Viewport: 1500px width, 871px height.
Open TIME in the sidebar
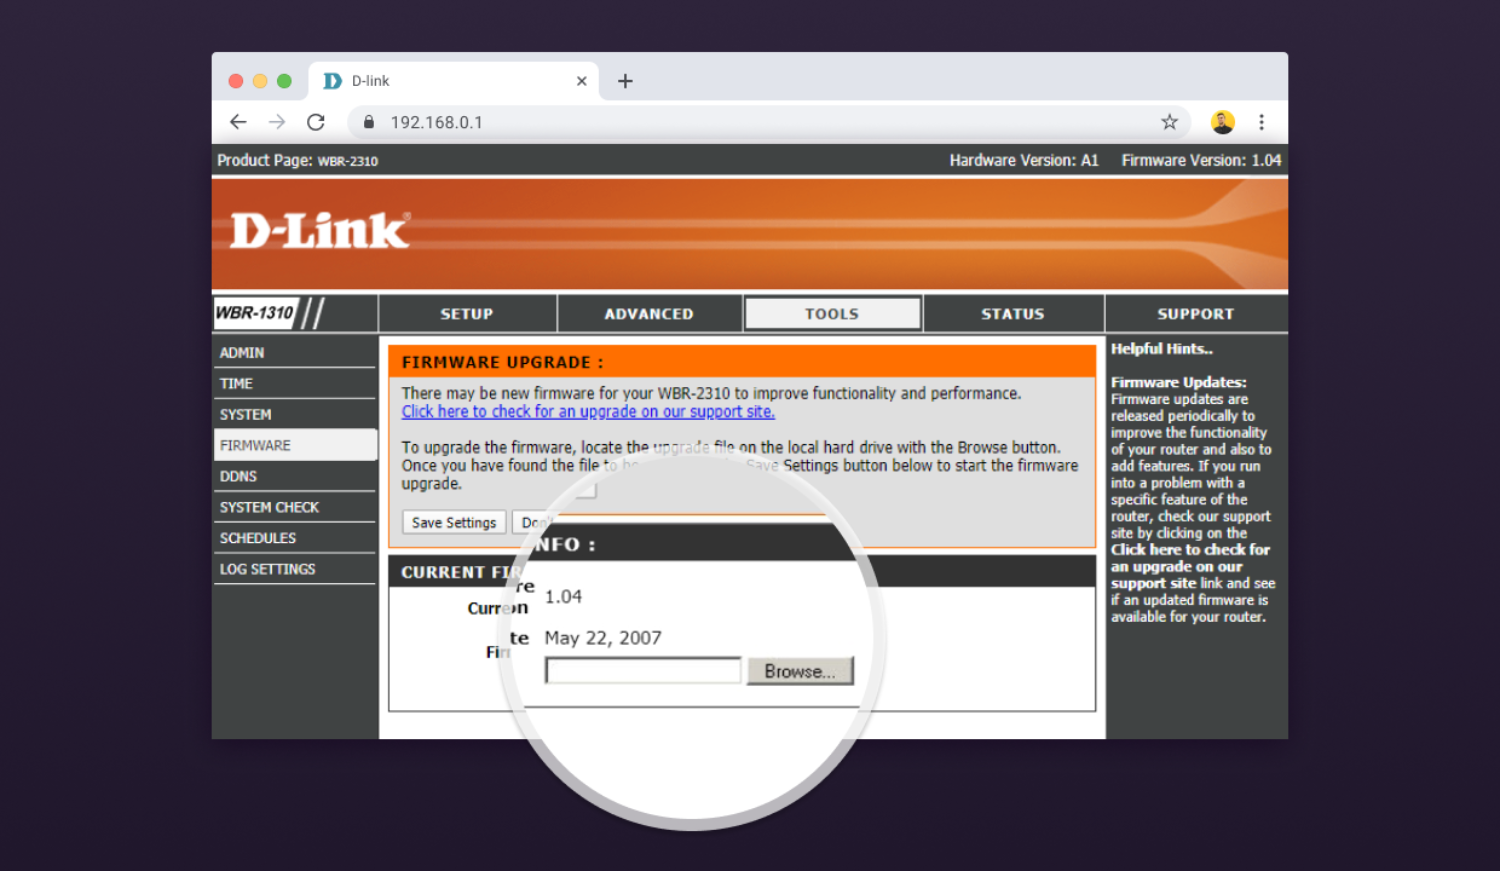point(294,384)
